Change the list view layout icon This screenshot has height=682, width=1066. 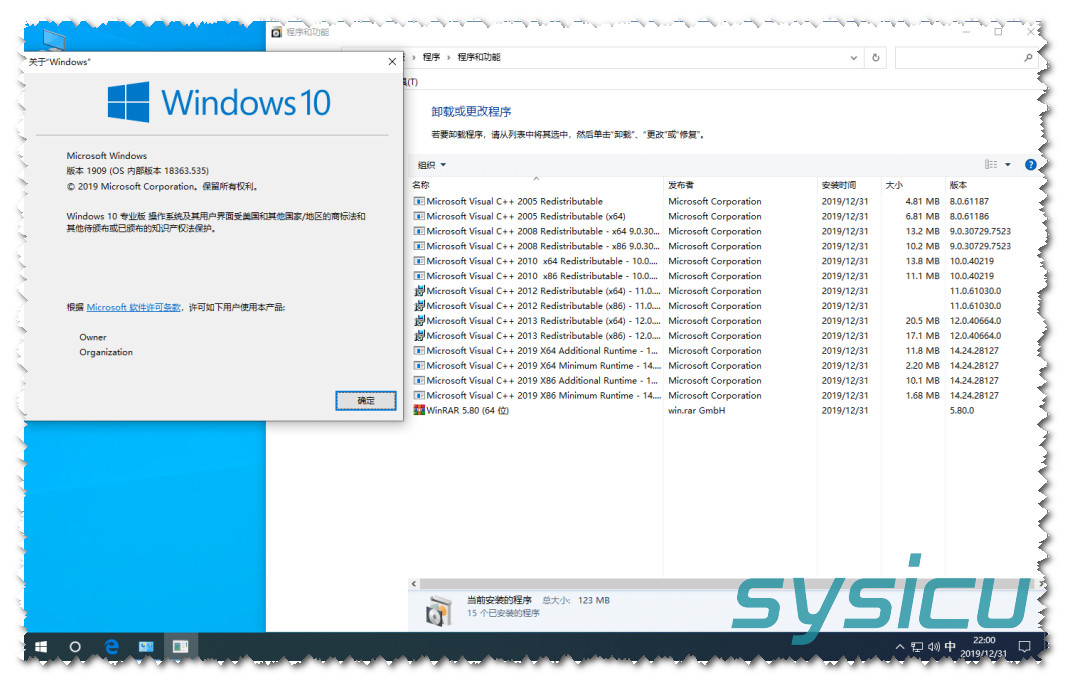click(991, 165)
